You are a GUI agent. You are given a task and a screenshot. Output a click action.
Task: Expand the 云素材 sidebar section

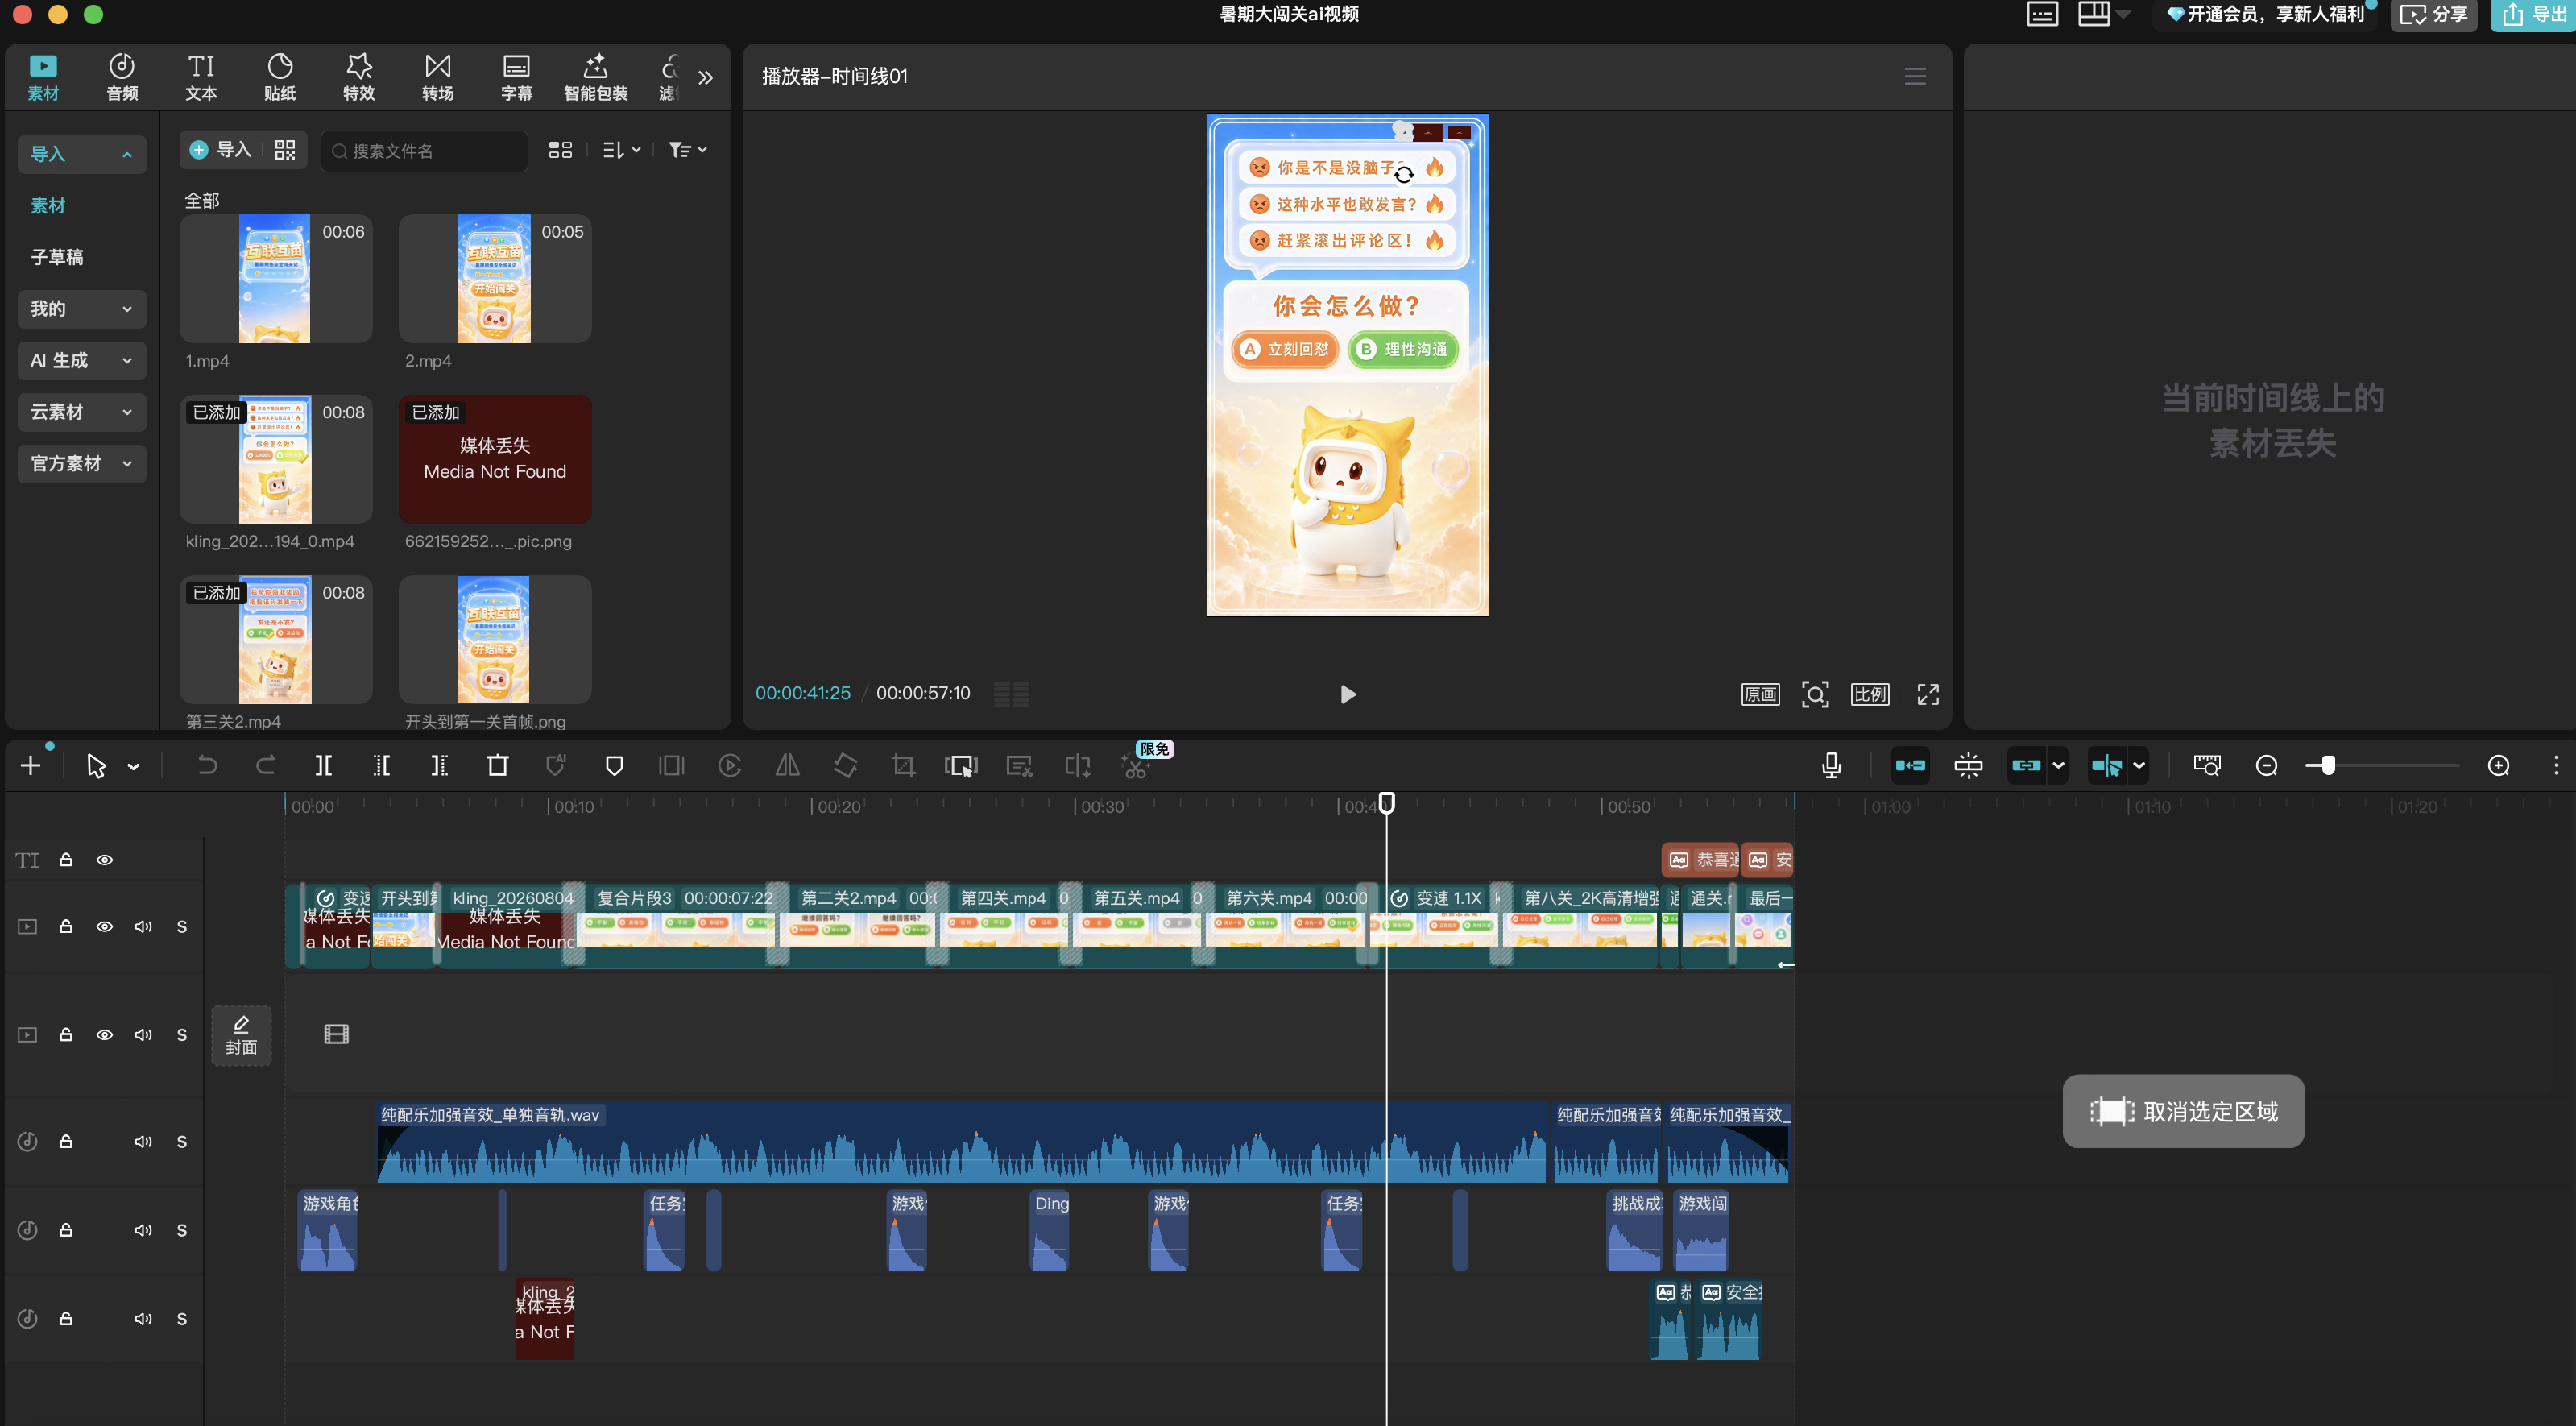tap(82, 412)
